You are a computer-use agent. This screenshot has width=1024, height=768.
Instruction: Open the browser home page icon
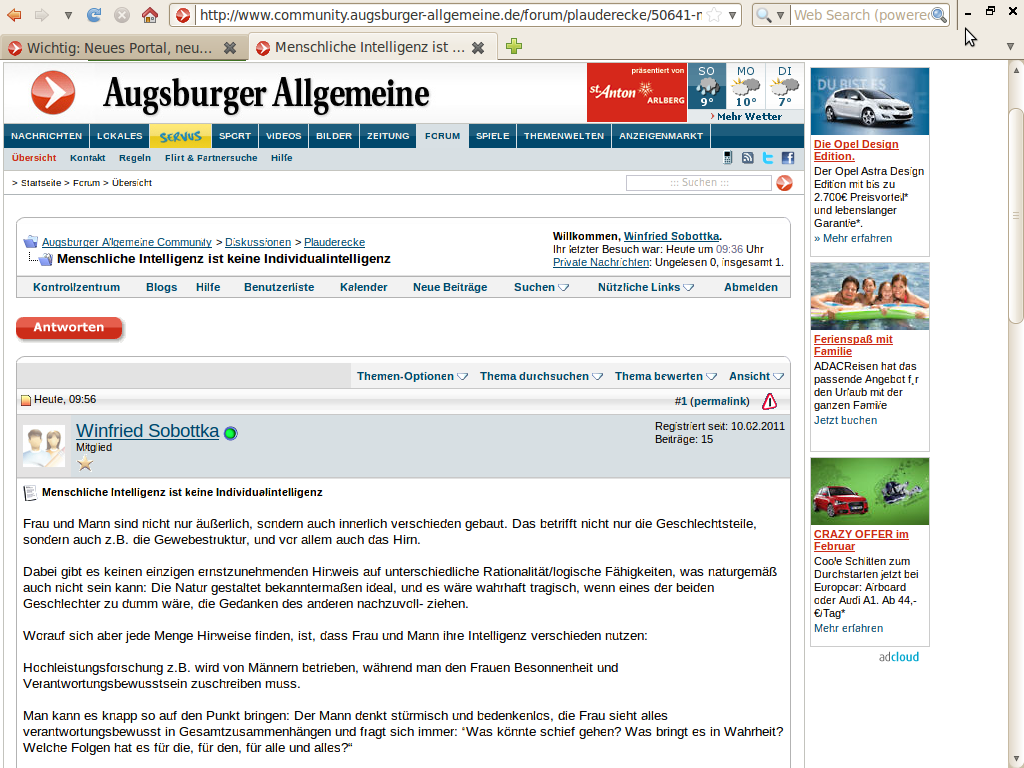click(x=150, y=14)
